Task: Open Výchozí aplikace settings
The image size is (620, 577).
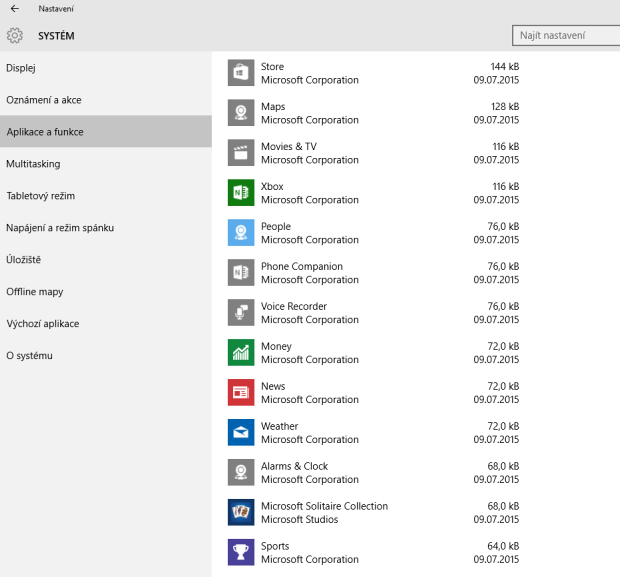Action: click(x=43, y=324)
